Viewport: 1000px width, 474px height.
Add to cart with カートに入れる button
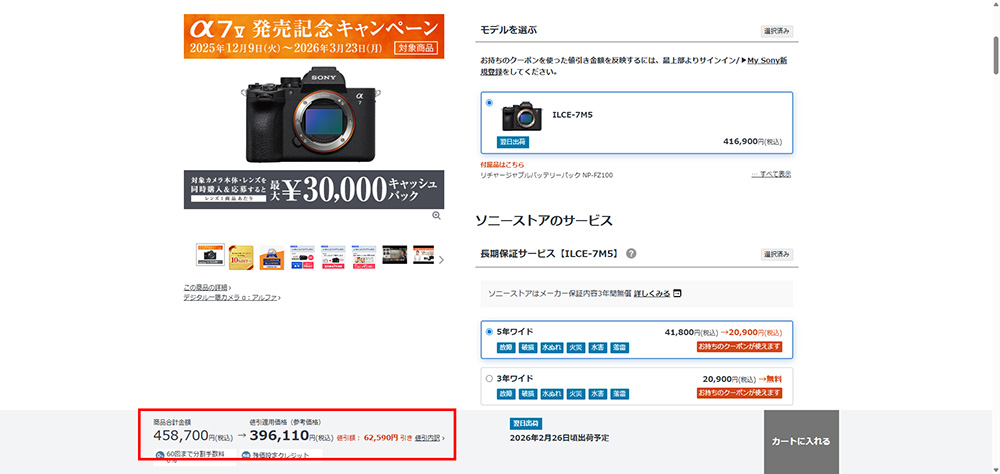coord(801,441)
